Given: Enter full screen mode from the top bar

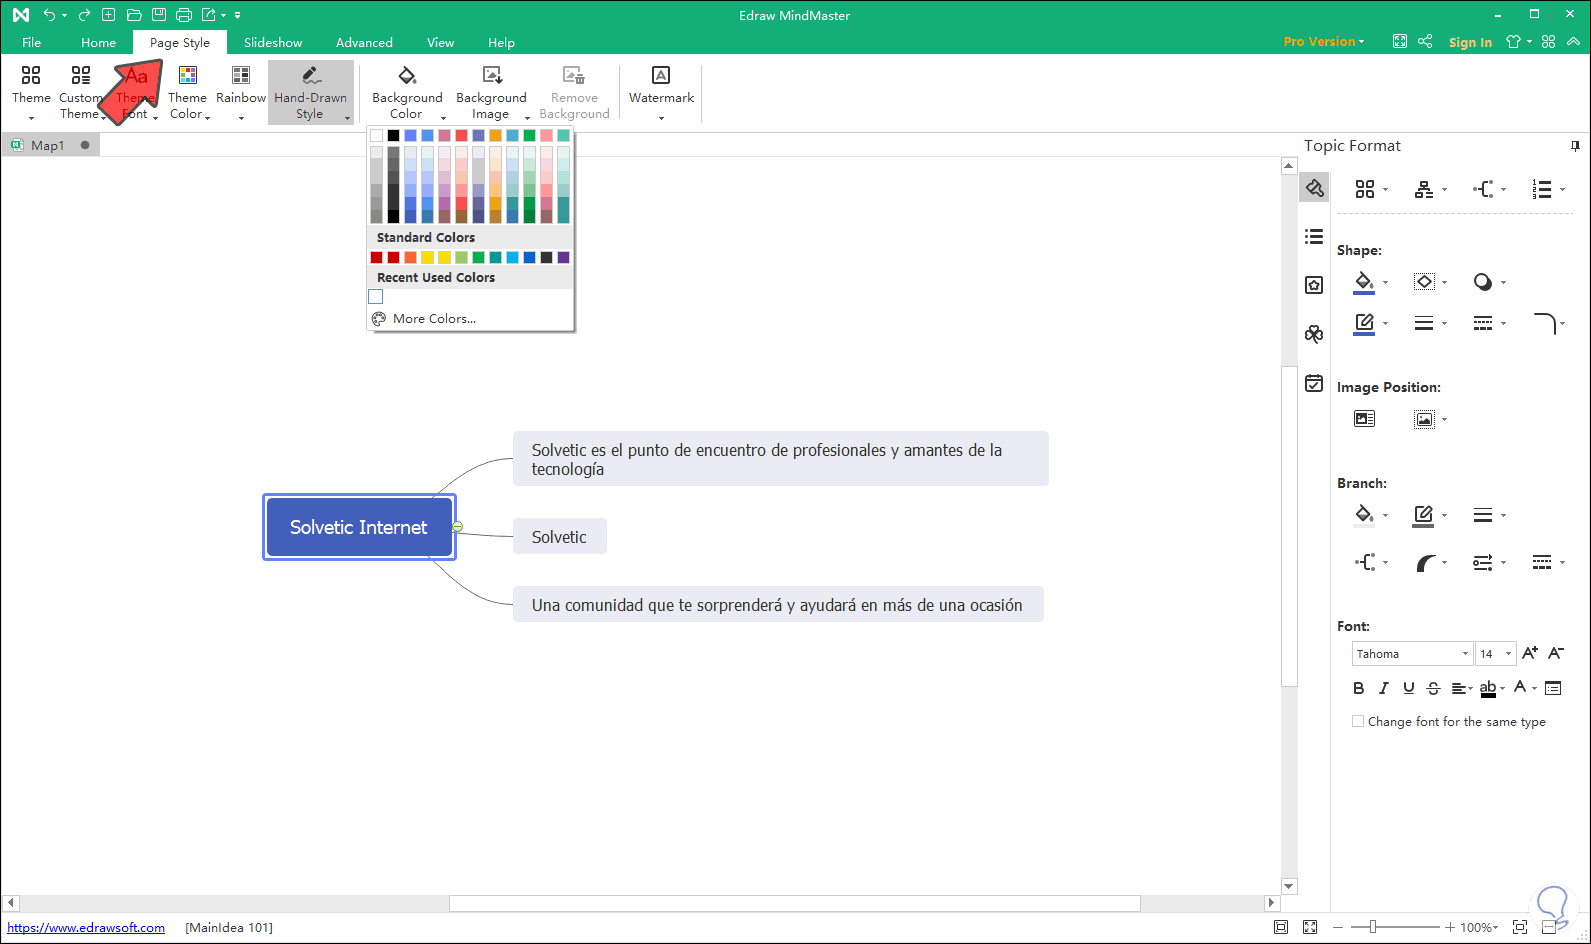Looking at the screenshot, I should 1400,42.
